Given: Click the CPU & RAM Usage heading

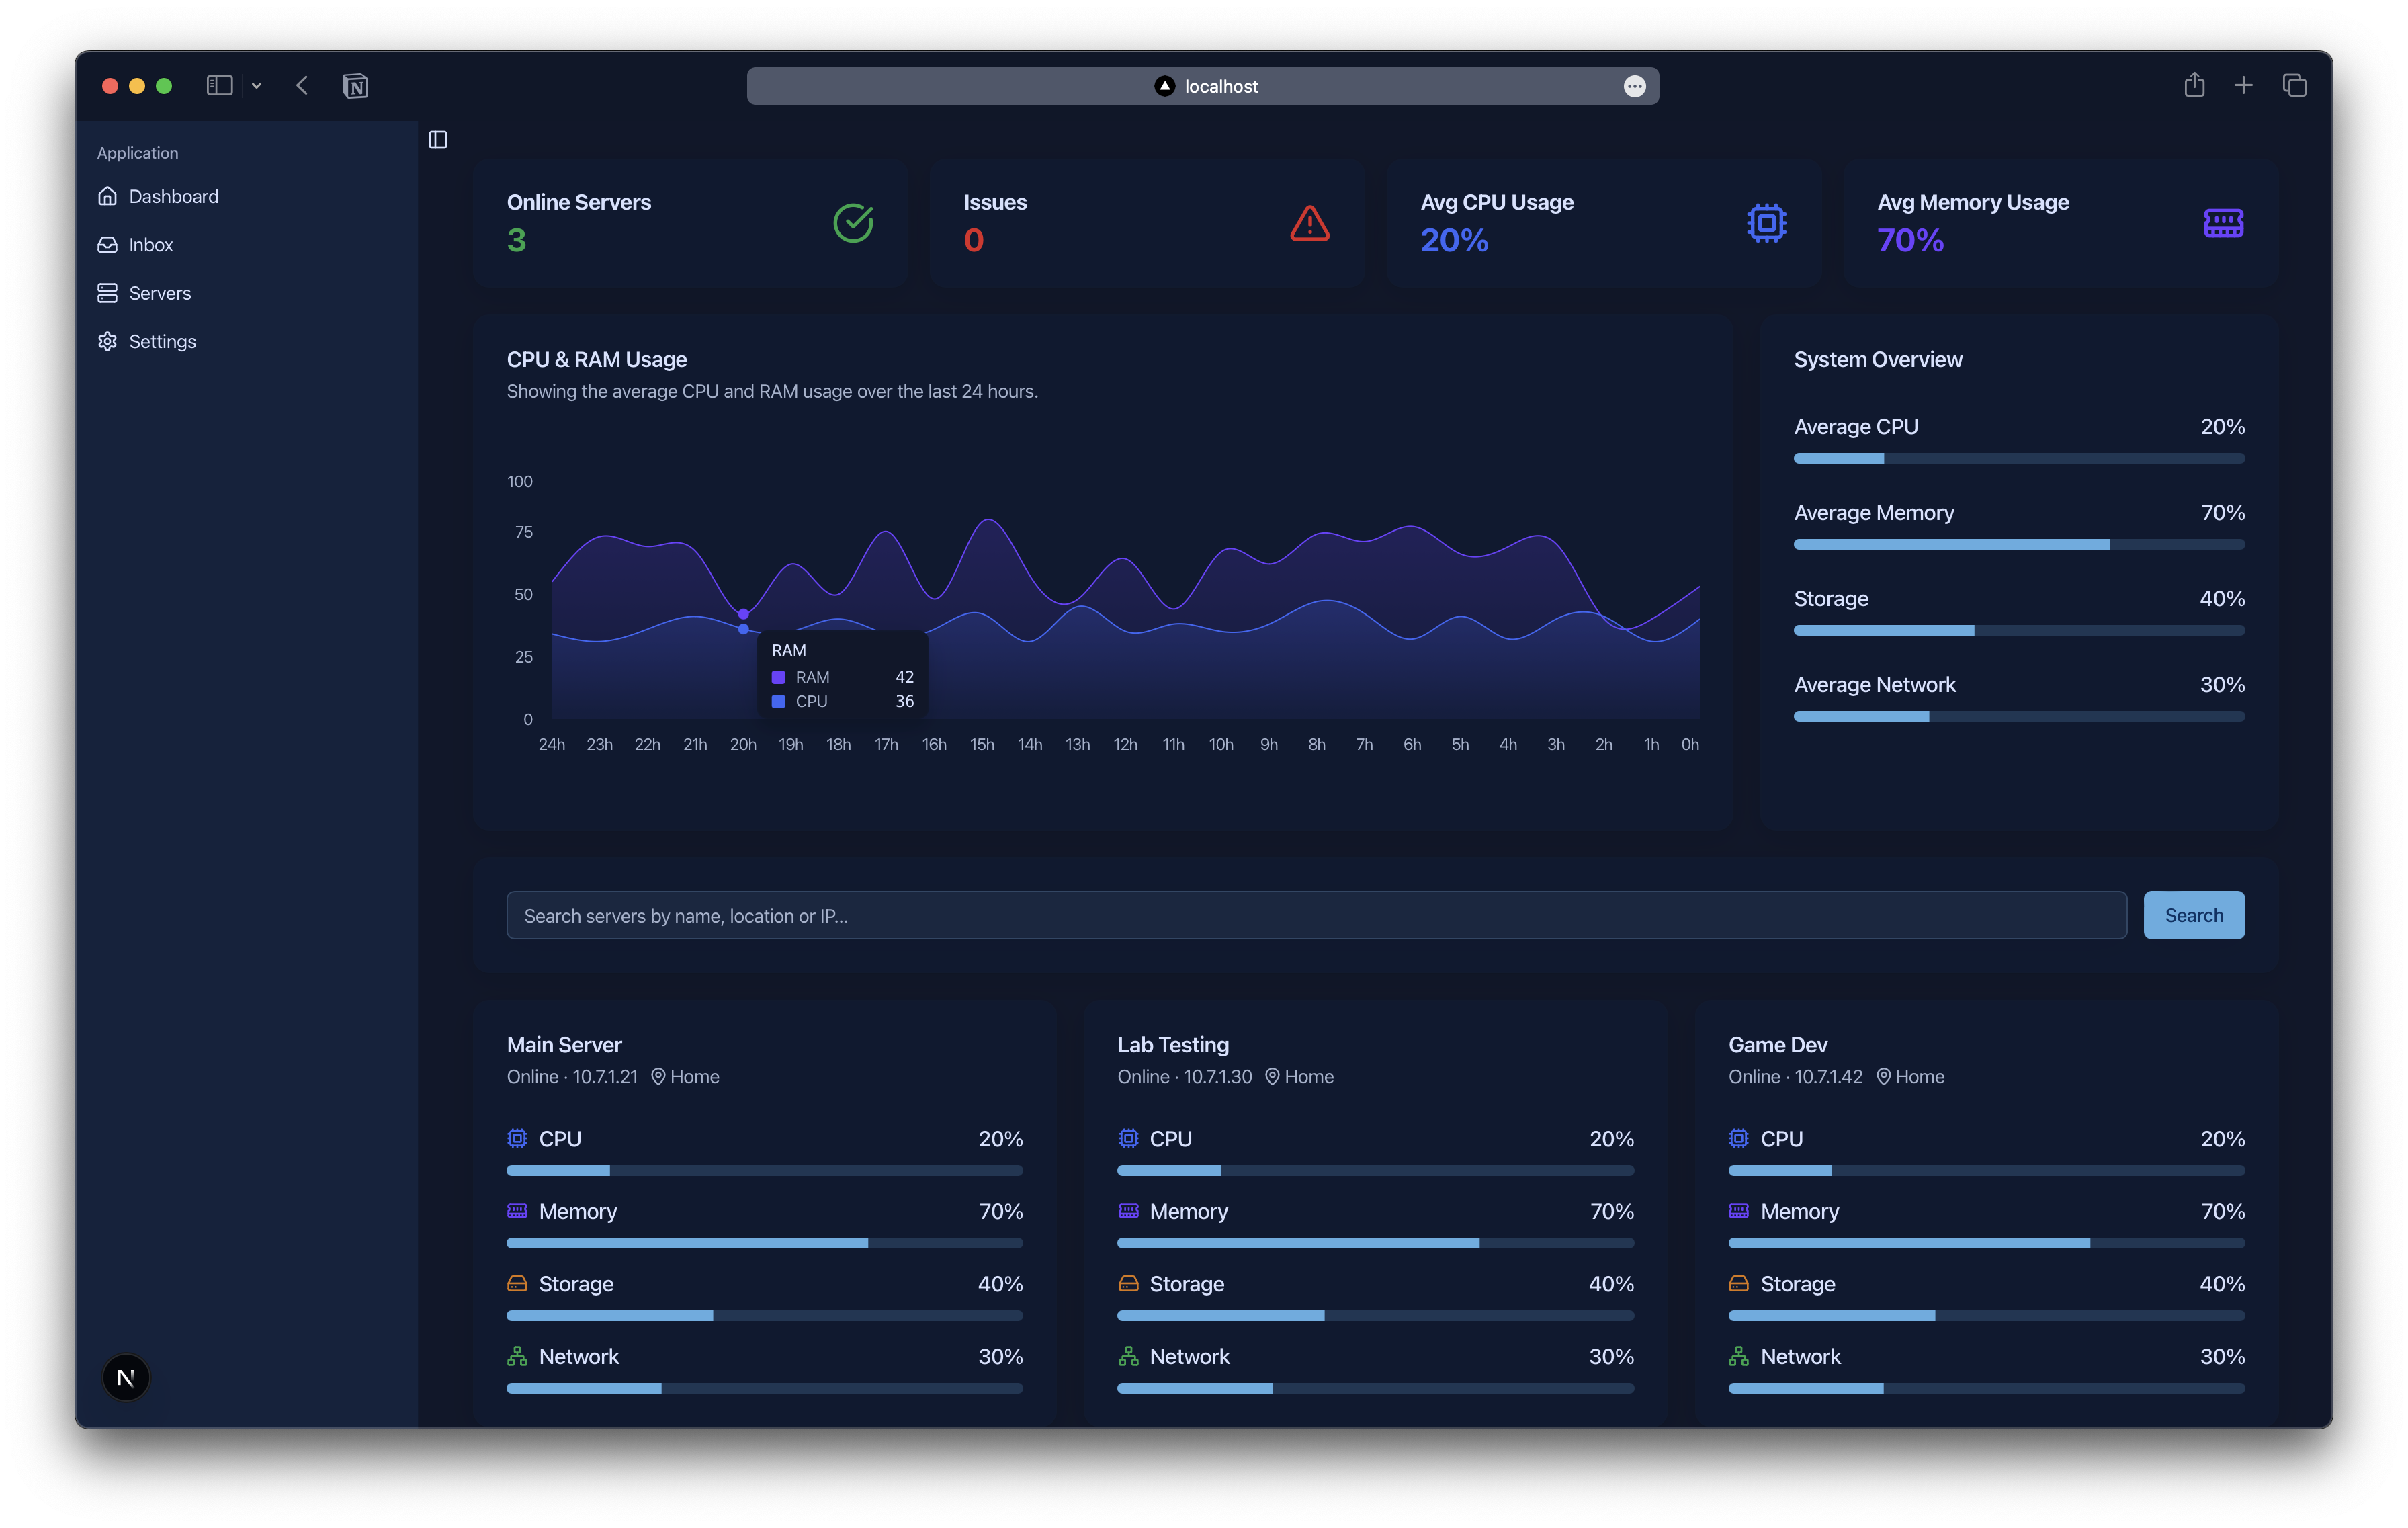Looking at the screenshot, I should [596, 359].
